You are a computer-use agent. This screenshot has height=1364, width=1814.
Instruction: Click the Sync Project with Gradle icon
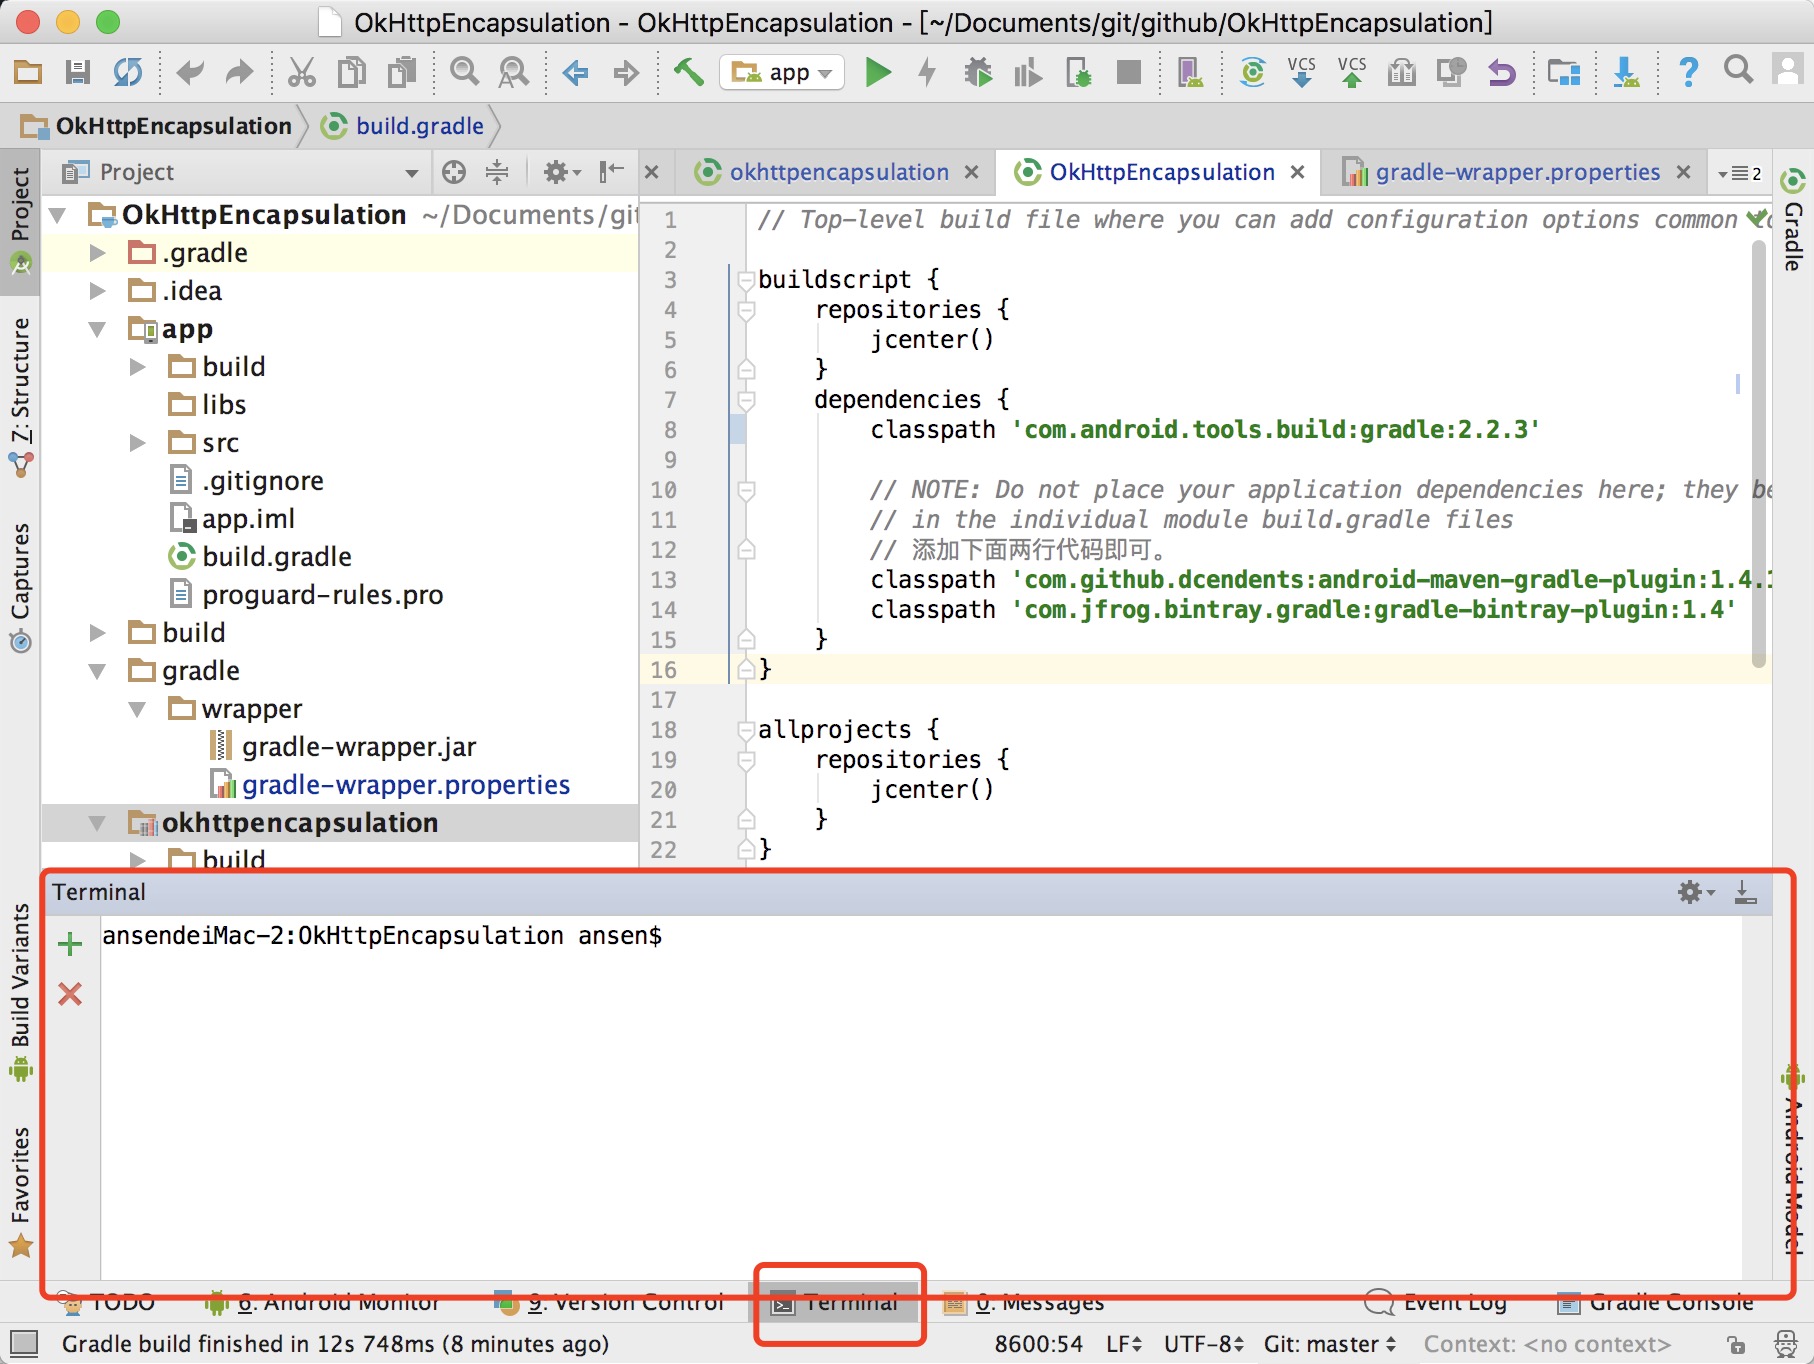(x=1252, y=72)
